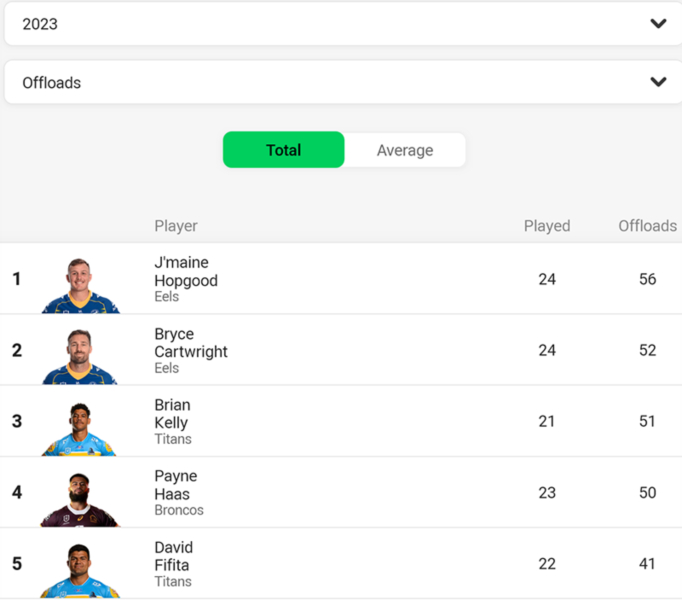The height and width of the screenshot is (600, 682).
Task: Select the Total toggle
Action: 284,150
